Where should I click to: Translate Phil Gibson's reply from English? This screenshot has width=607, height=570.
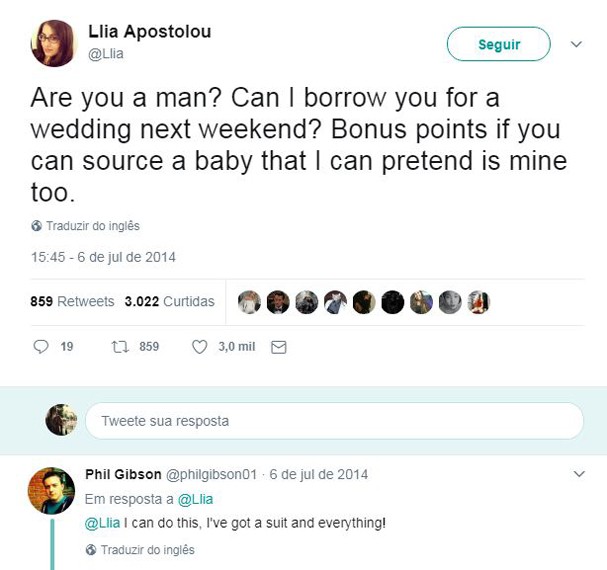(147, 550)
